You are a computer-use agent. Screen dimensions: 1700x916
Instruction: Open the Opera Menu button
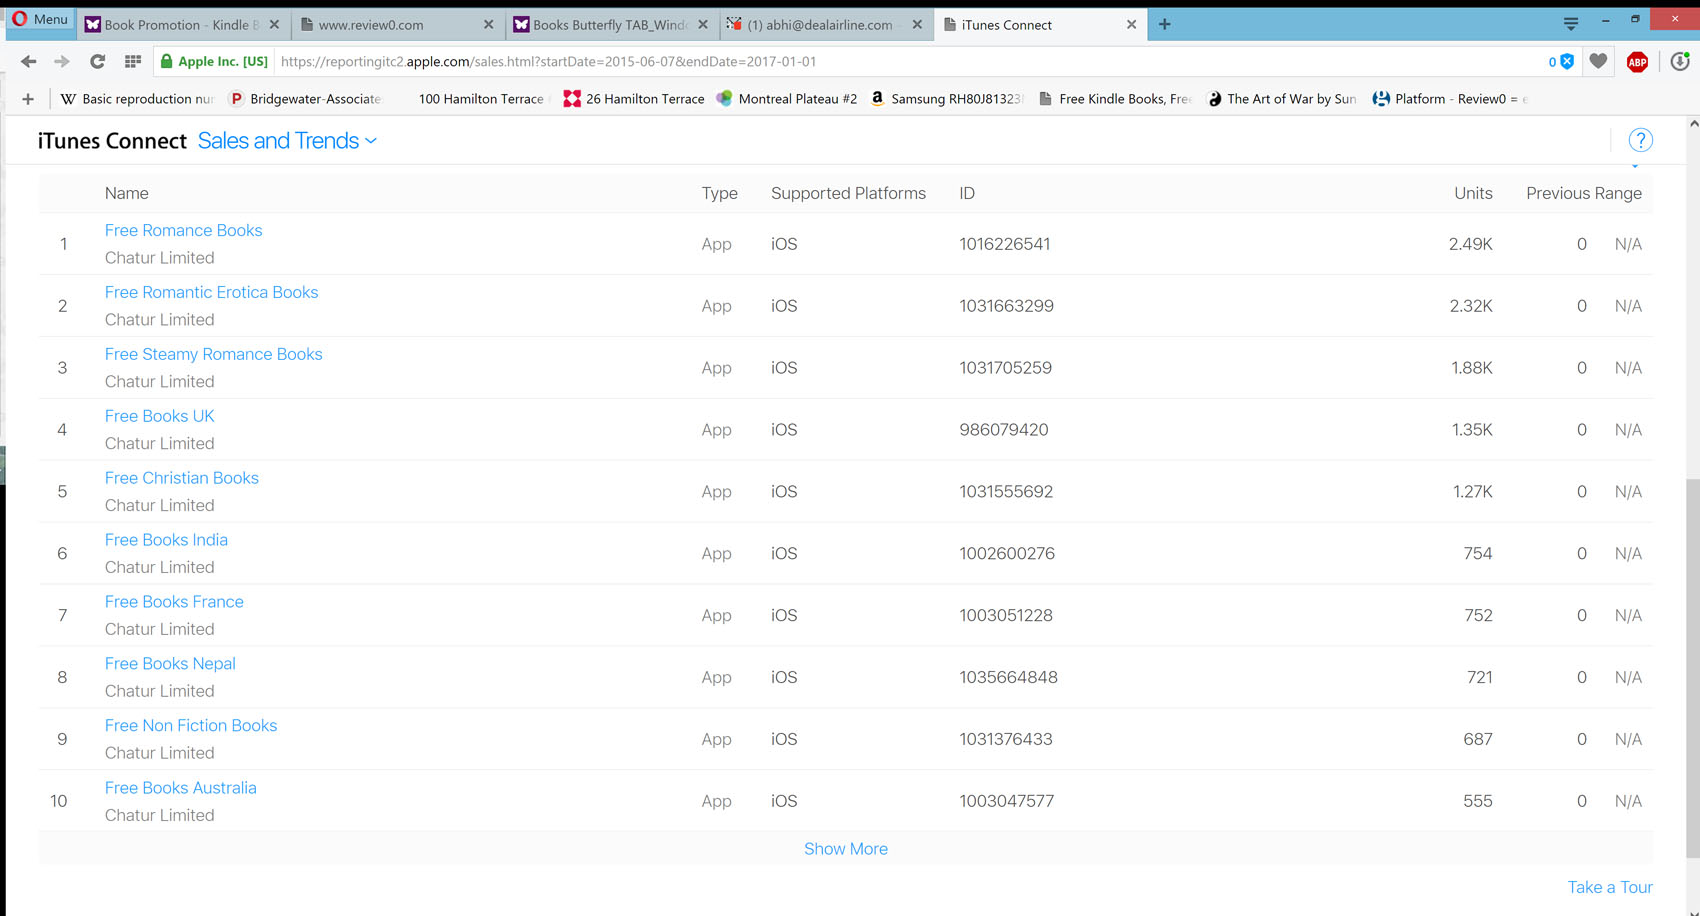point(40,19)
